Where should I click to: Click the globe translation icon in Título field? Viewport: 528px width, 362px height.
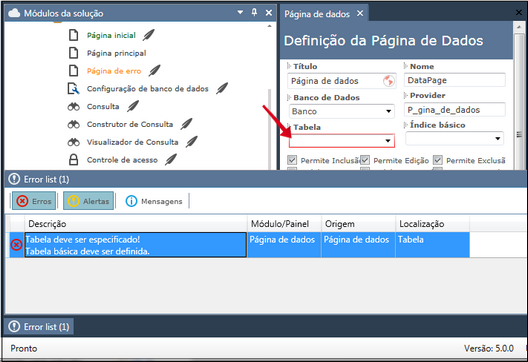(x=389, y=81)
